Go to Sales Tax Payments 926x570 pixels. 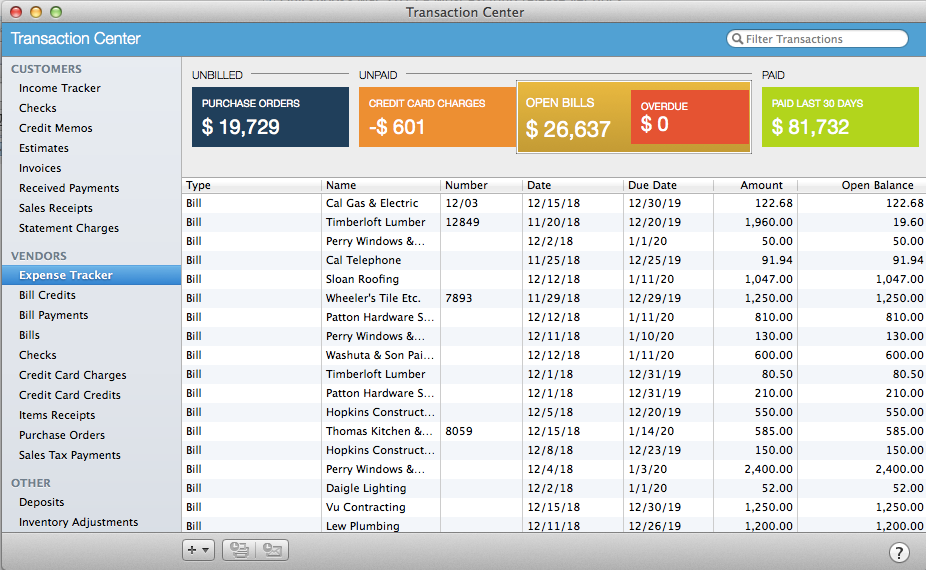[69, 455]
